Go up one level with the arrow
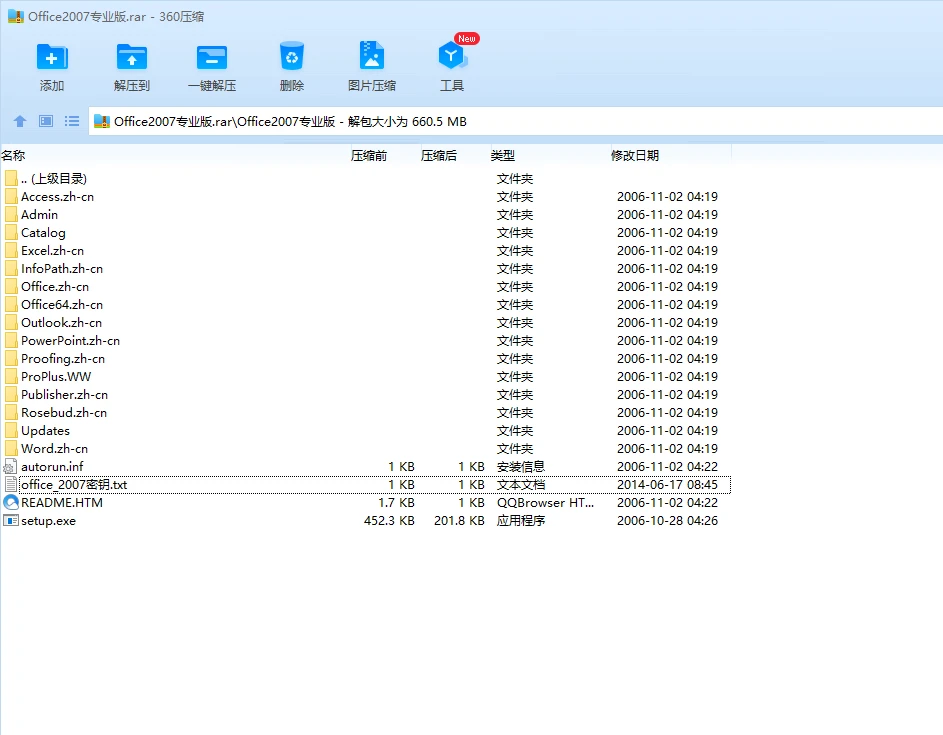 tap(20, 121)
